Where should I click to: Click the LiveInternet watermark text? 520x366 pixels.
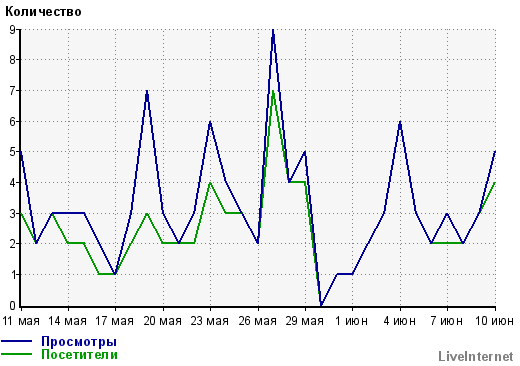point(475,356)
